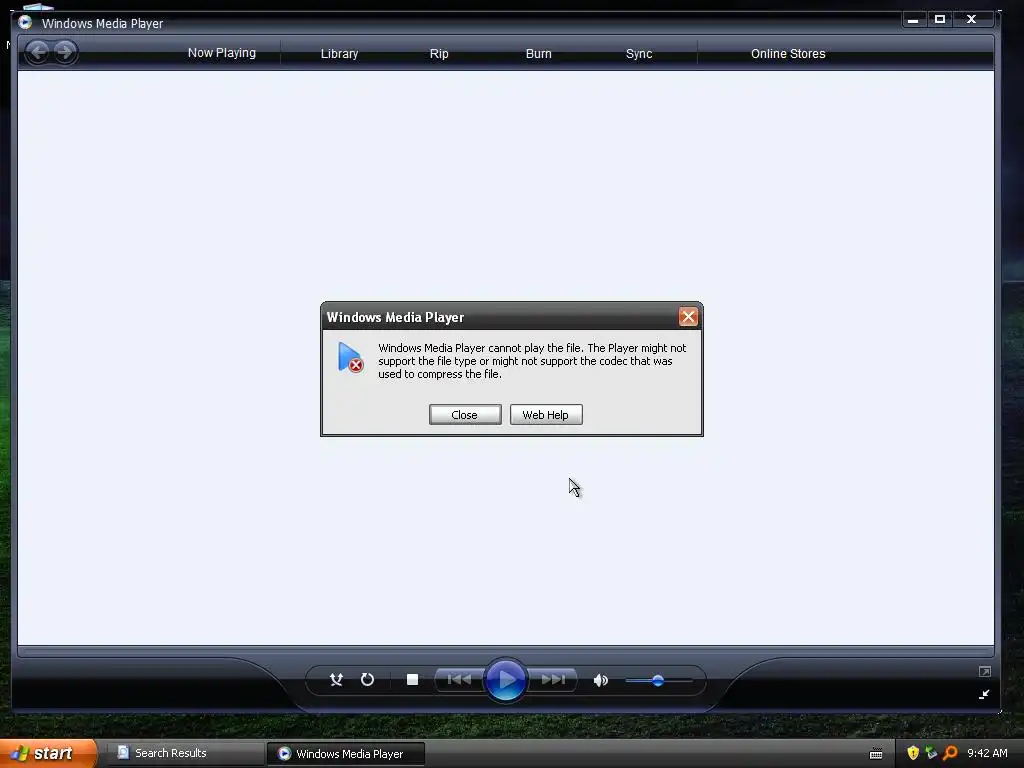Open the Online Stores tab
This screenshot has height=768, width=1024.
[788, 54]
